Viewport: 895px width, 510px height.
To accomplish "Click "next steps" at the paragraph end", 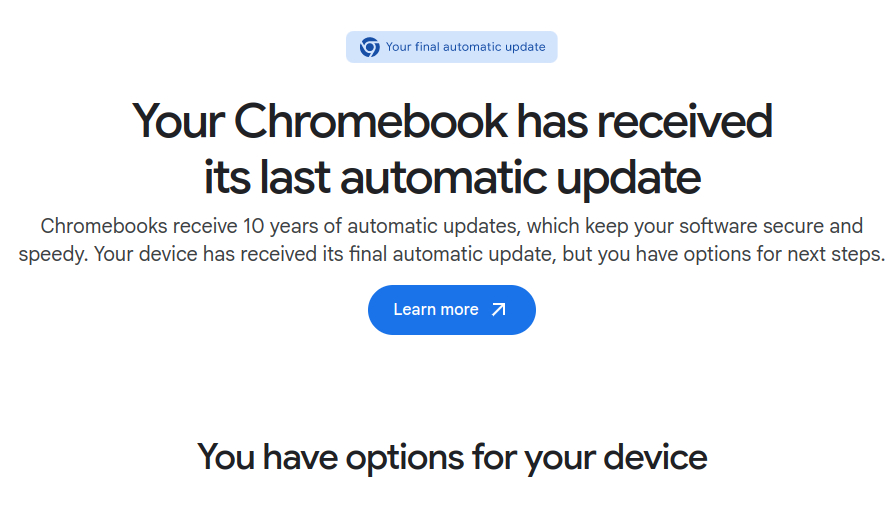I will [838, 253].
